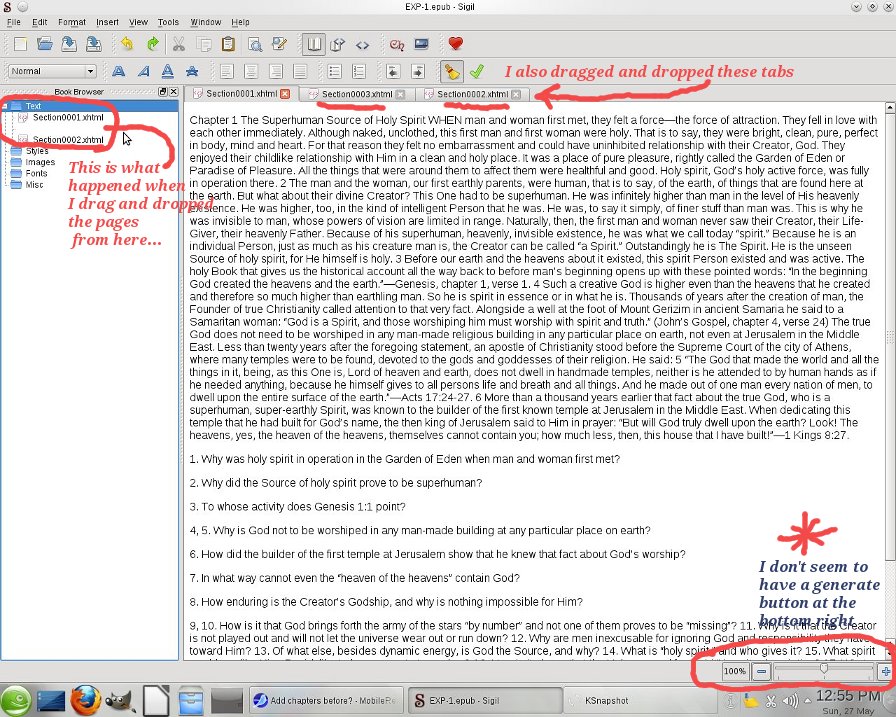The height and width of the screenshot is (717, 896).
Task: Click the red heart Donate icon
Action: (x=455, y=43)
